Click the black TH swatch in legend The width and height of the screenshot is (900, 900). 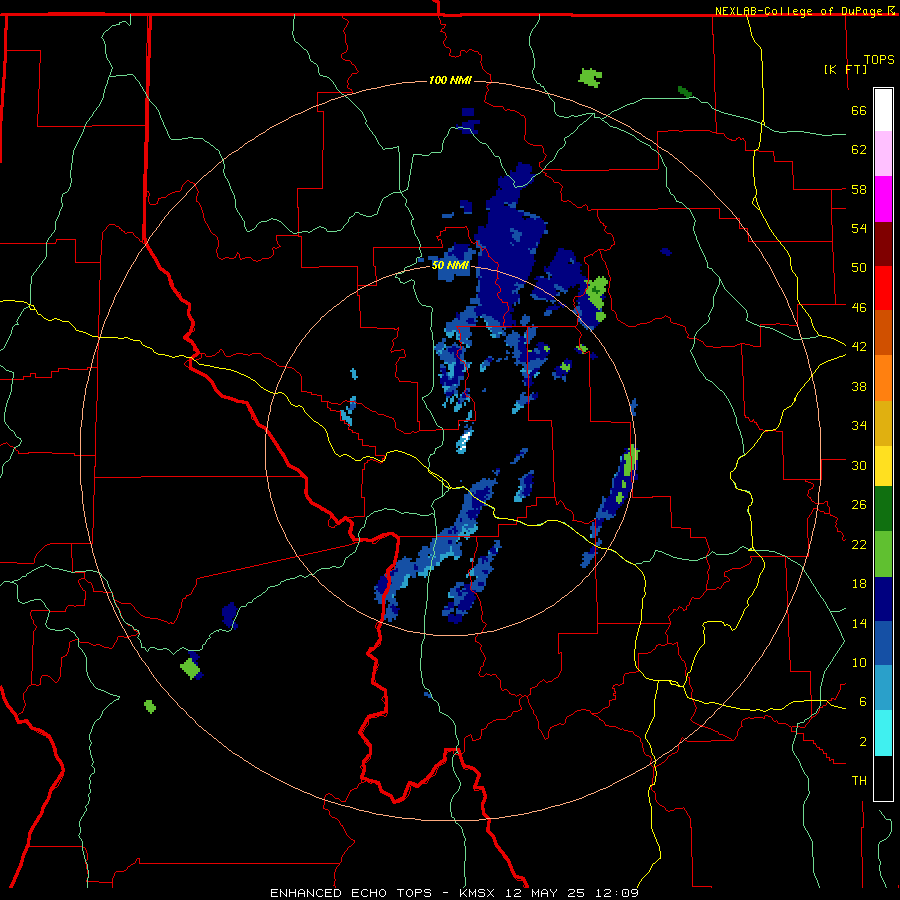coord(883,778)
